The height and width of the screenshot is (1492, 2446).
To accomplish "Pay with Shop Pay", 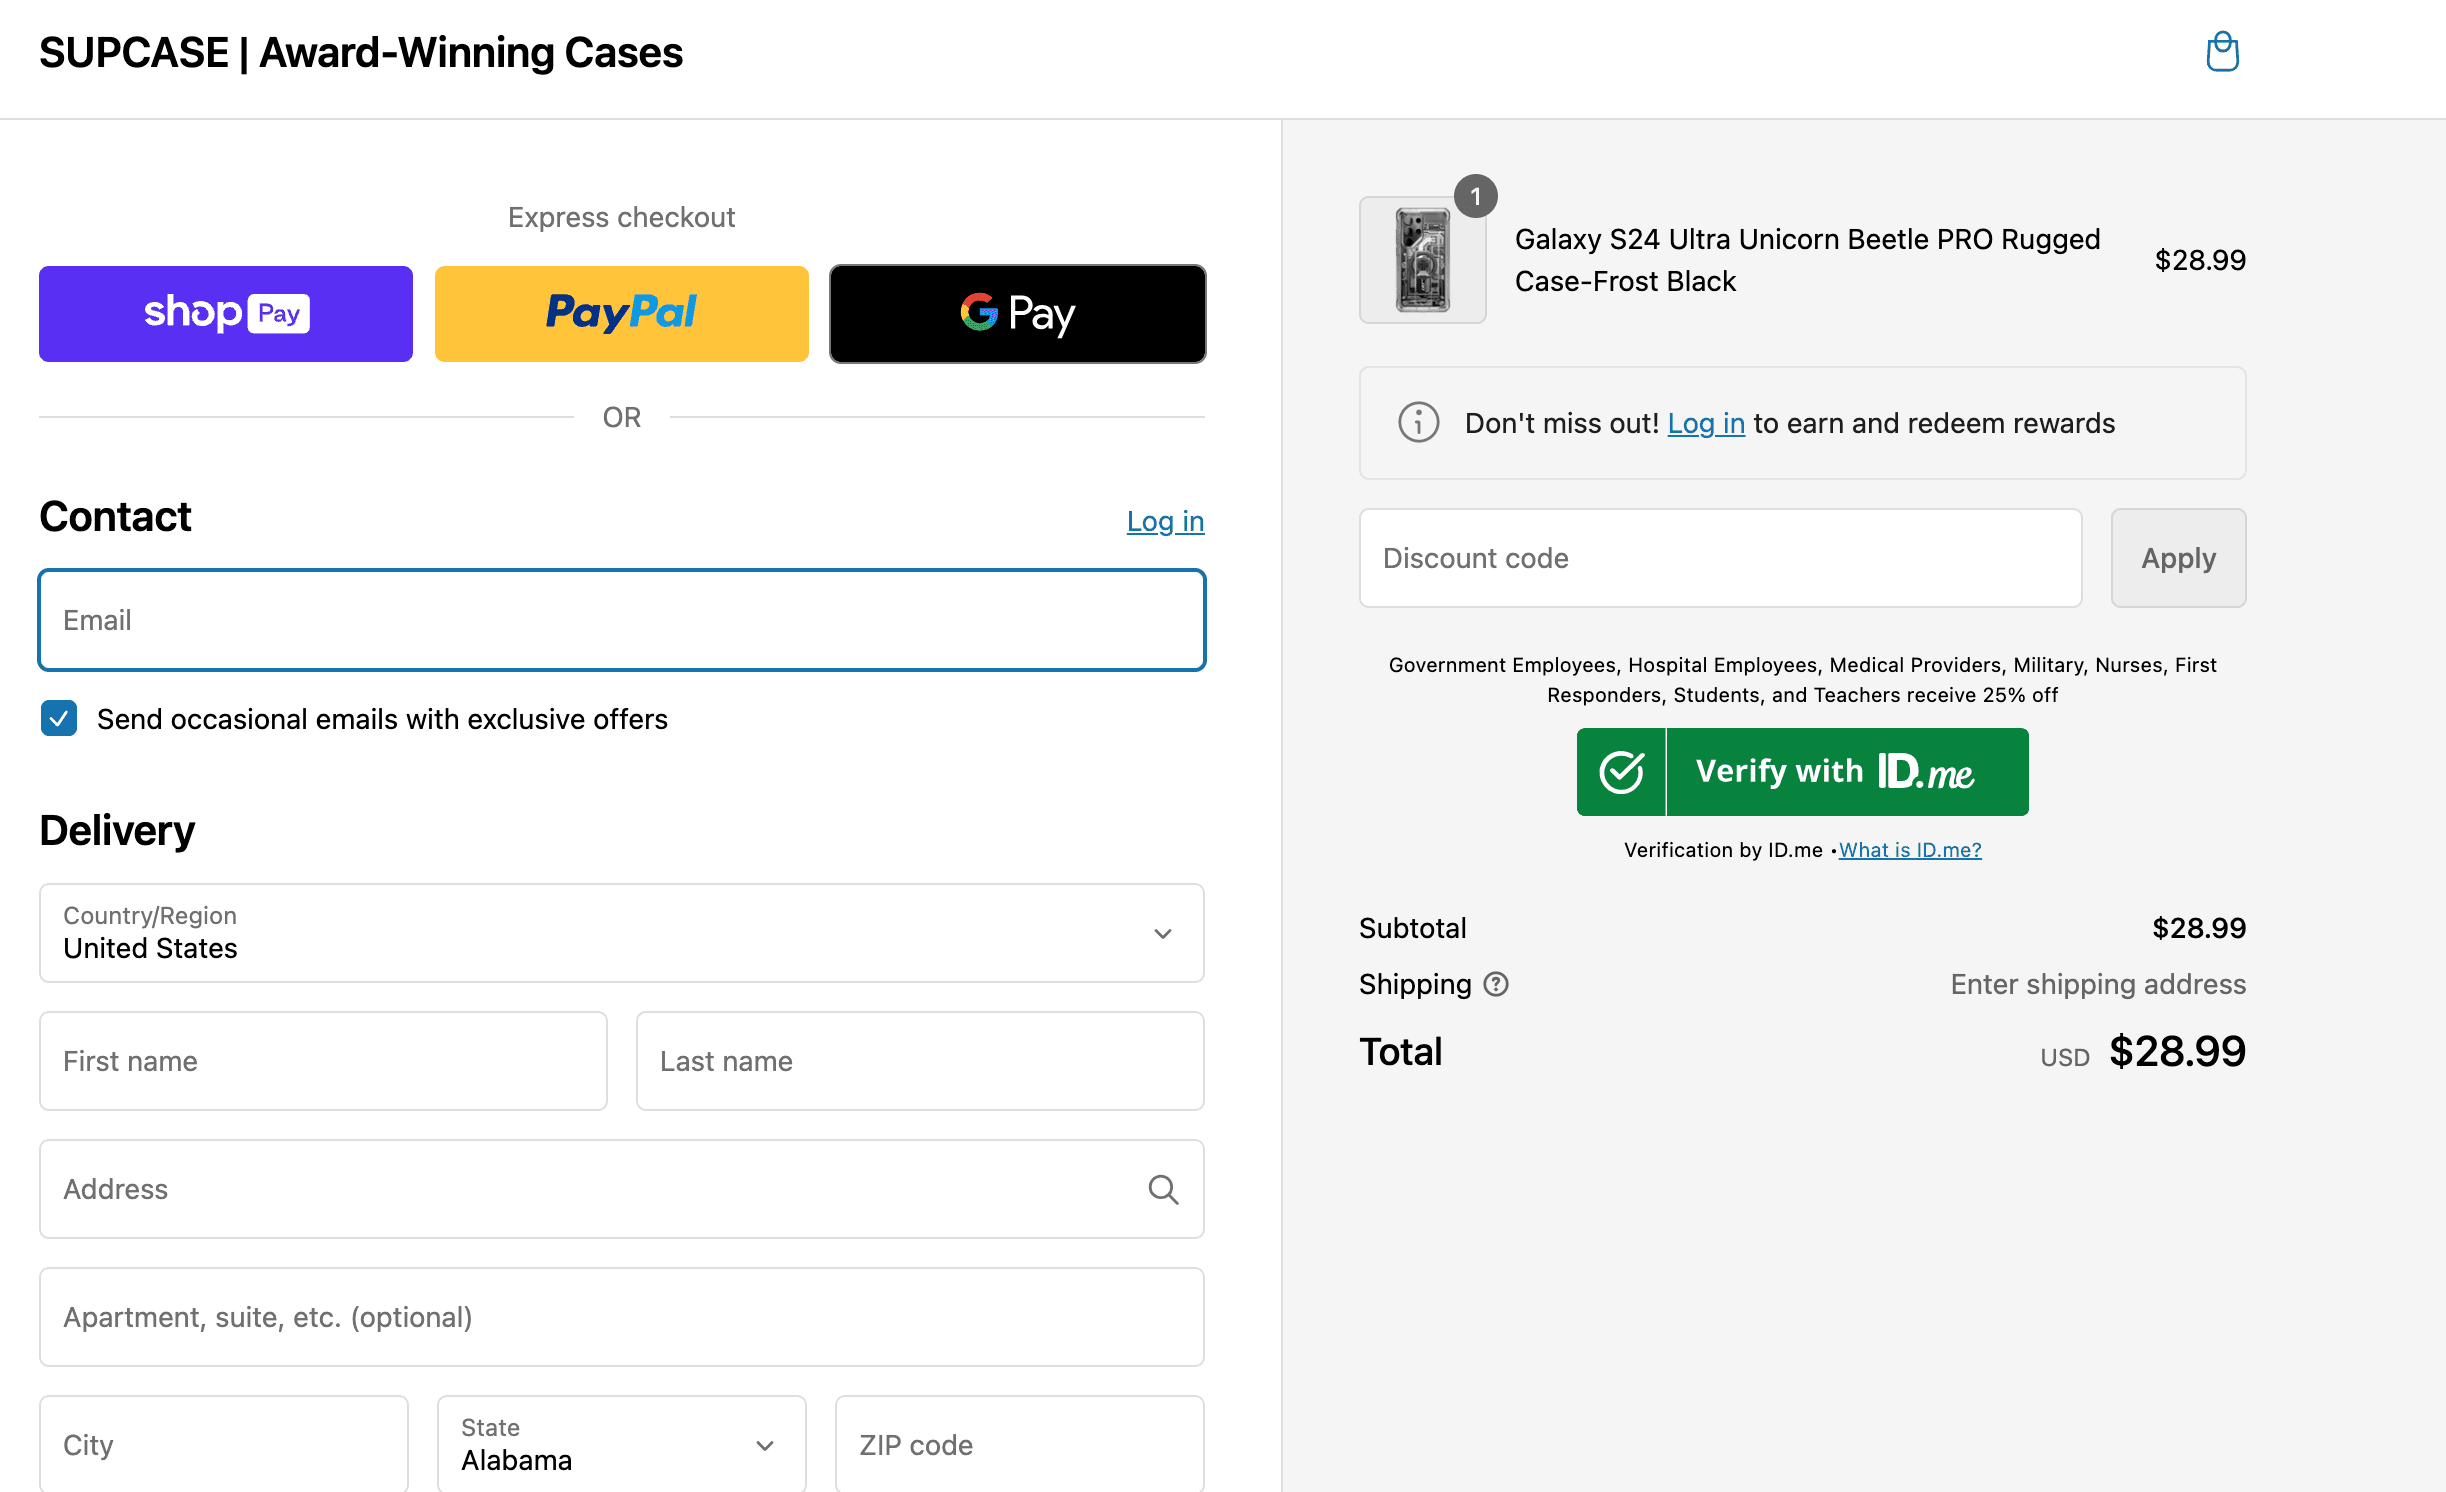I will coord(226,314).
